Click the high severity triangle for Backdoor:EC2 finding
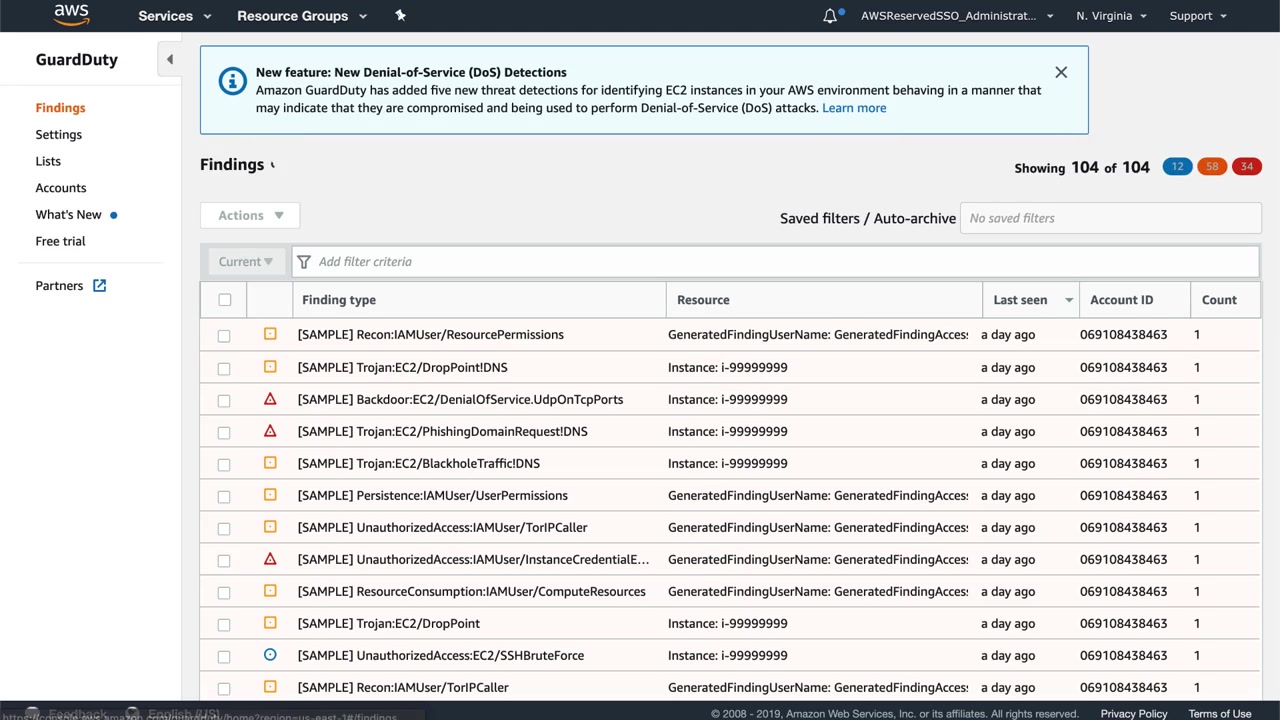The height and width of the screenshot is (720, 1280). click(270, 399)
